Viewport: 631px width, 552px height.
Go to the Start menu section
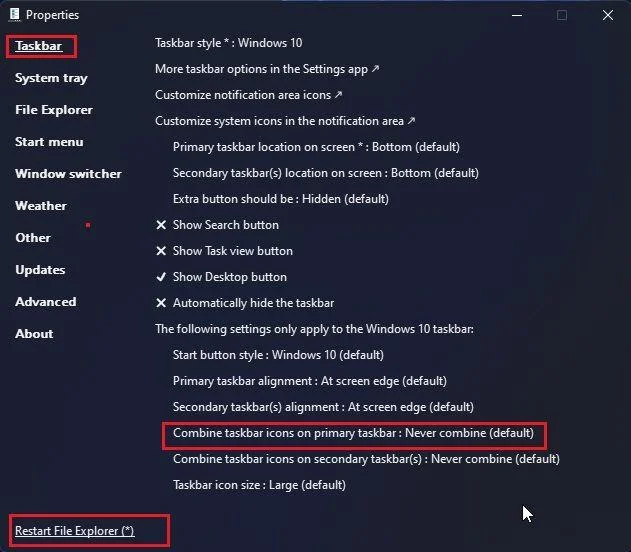tap(49, 142)
